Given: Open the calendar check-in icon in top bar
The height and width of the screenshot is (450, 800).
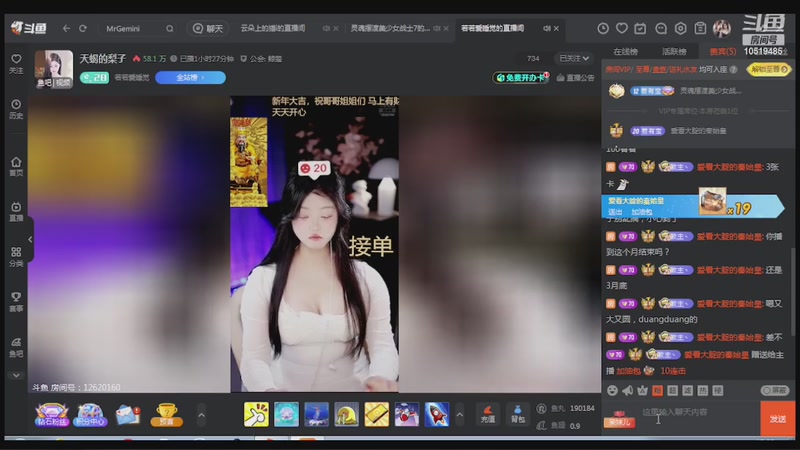Looking at the screenshot, I should pyautogui.click(x=640, y=29).
